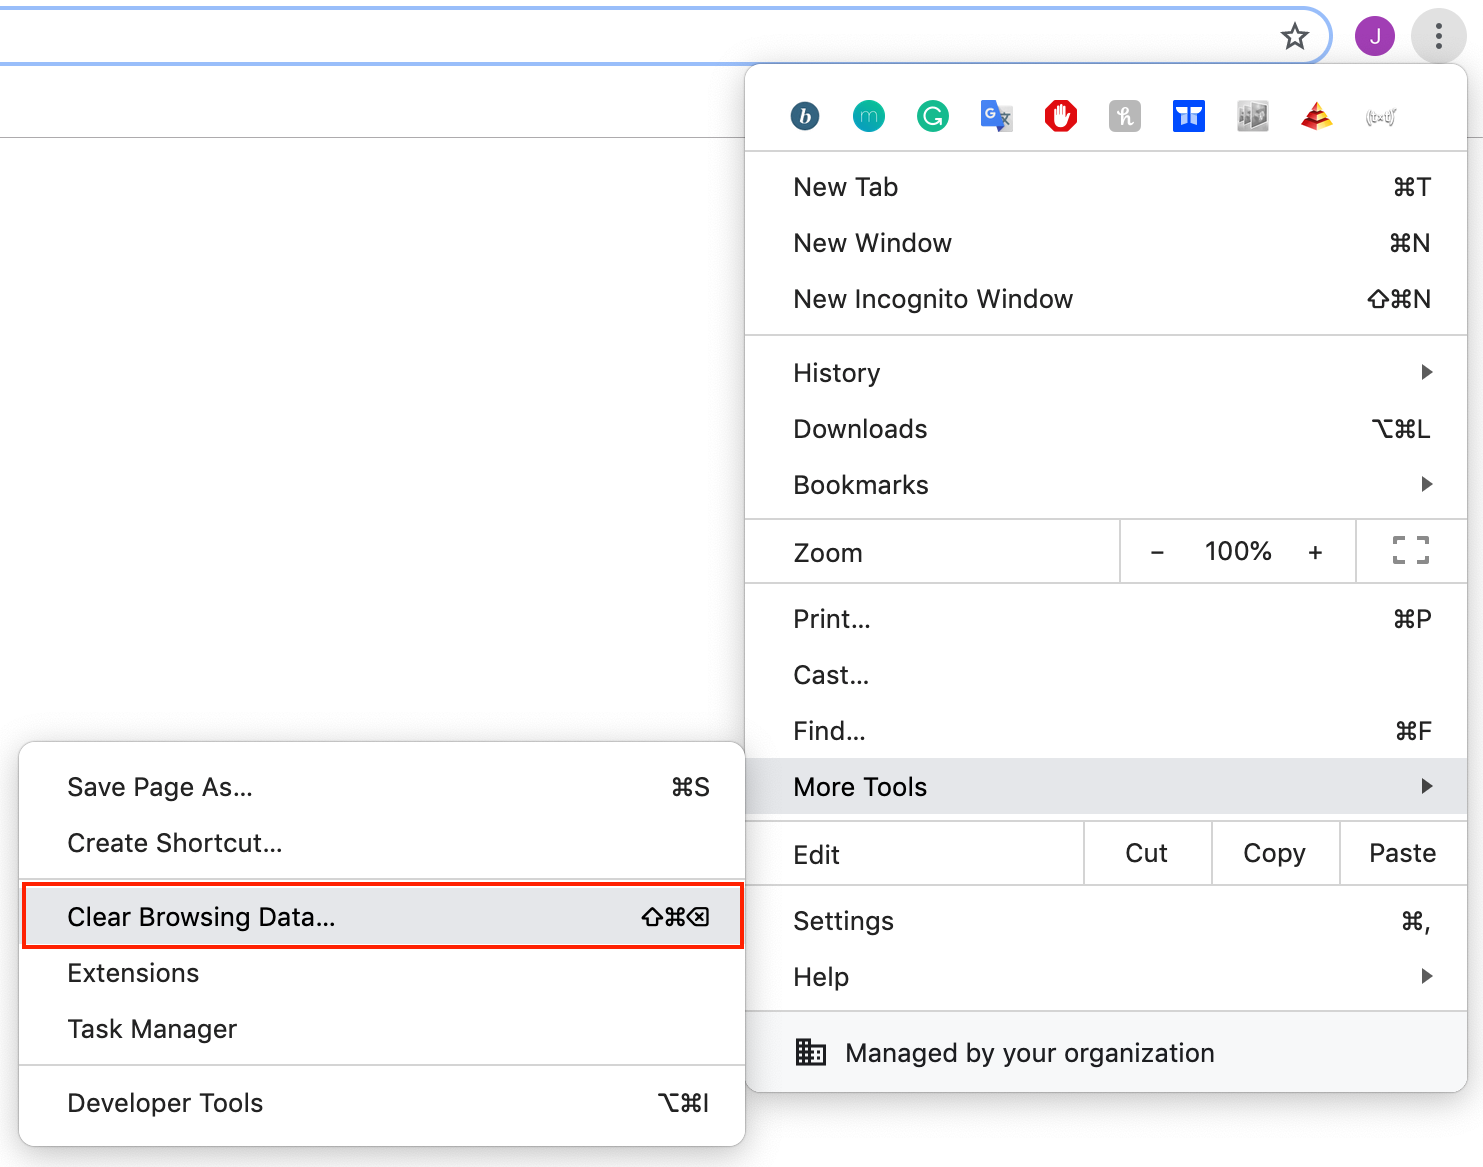Click the red AdBlock hand icon
The height and width of the screenshot is (1167, 1483).
(1061, 117)
